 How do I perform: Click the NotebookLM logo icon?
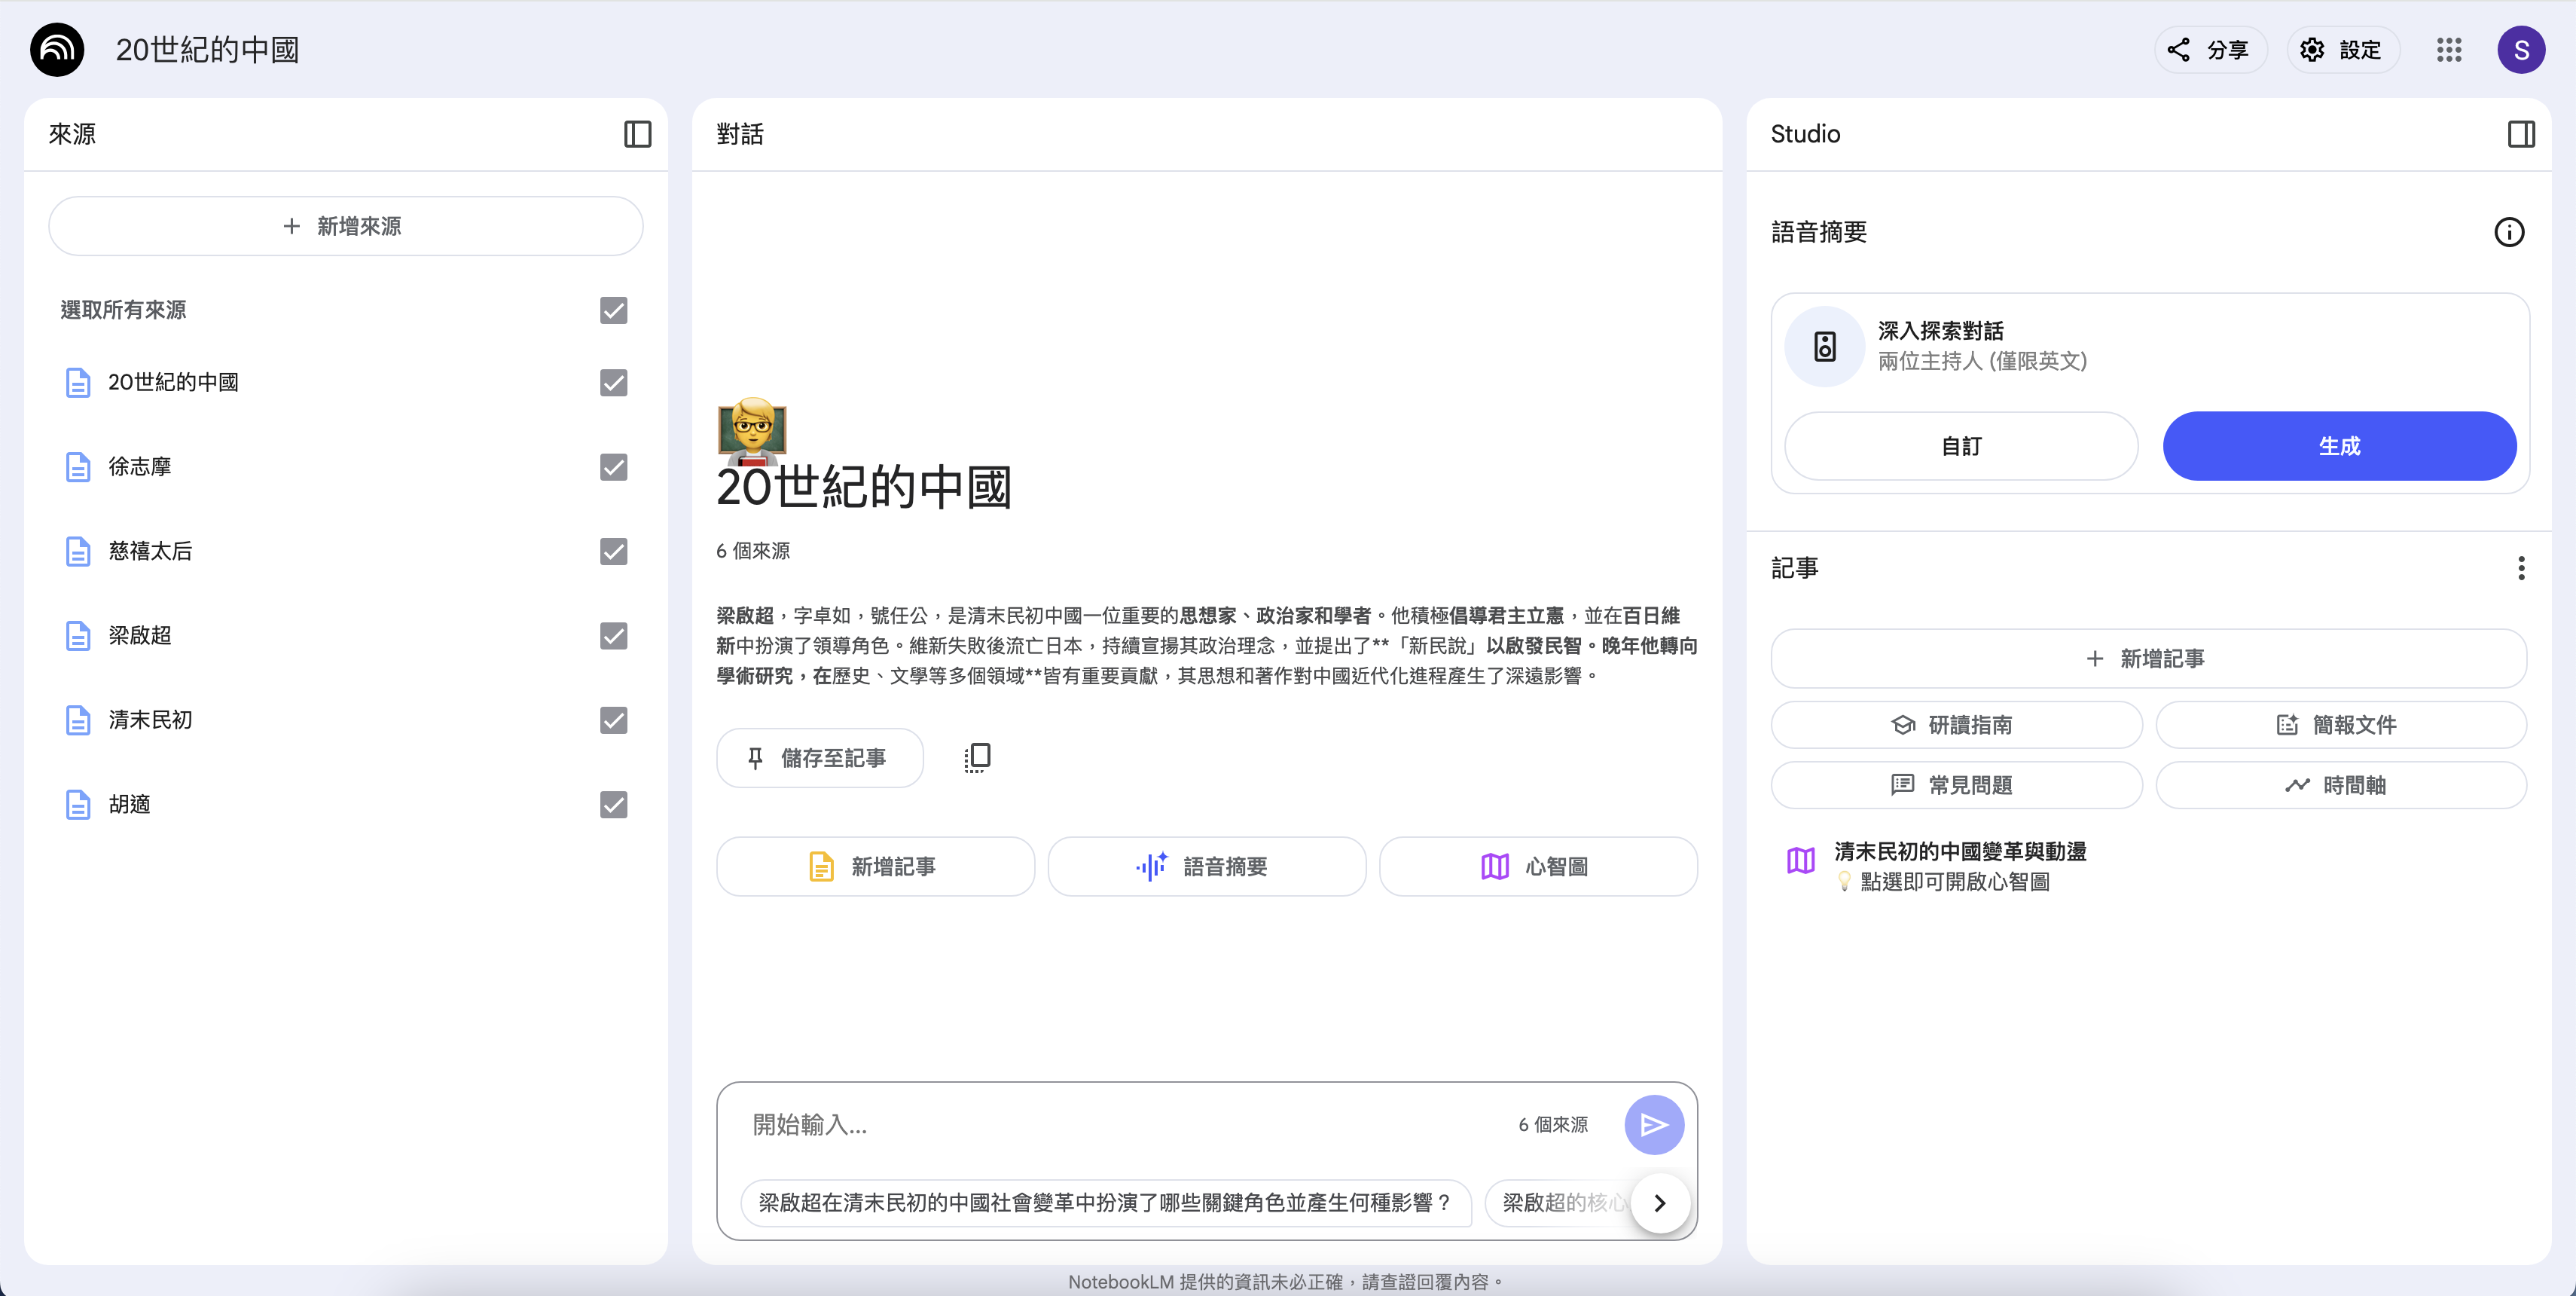pos(57,50)
